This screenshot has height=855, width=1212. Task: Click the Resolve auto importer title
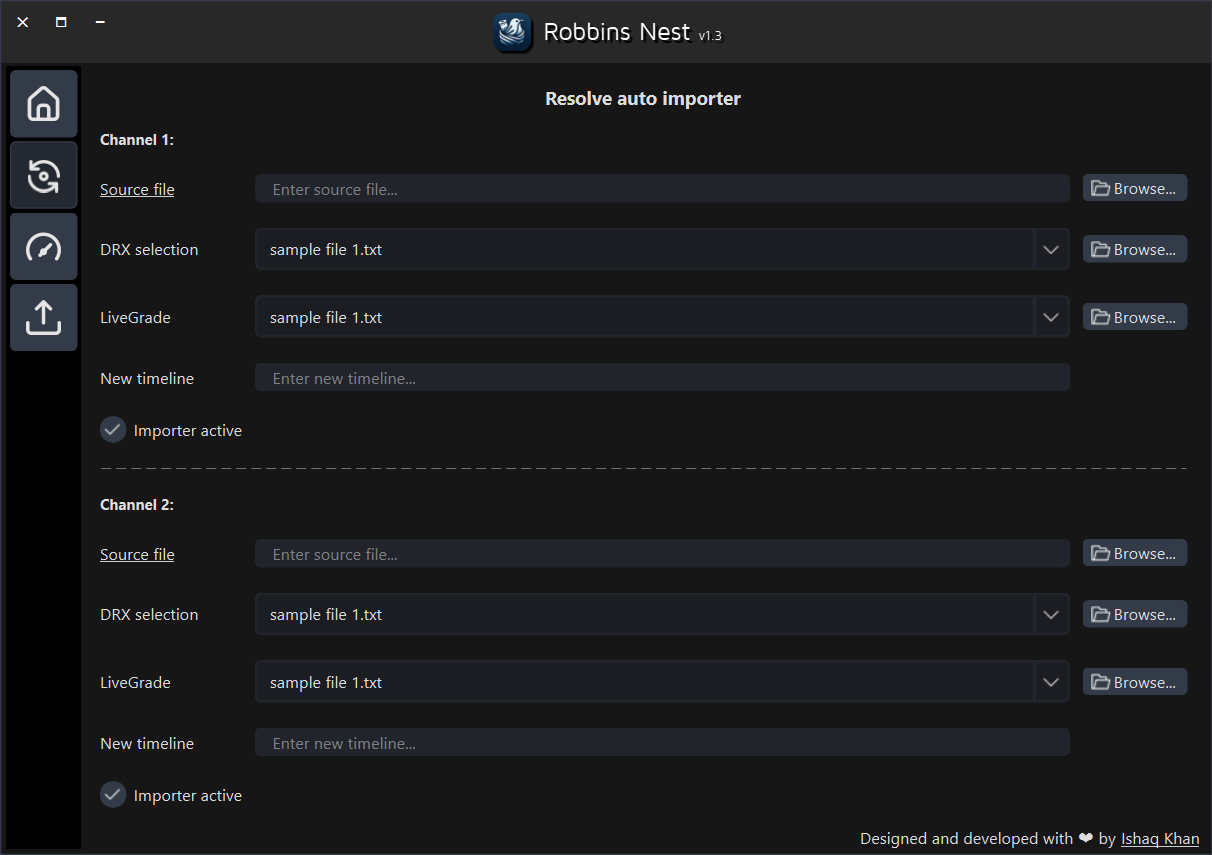(x=643, y=99)
